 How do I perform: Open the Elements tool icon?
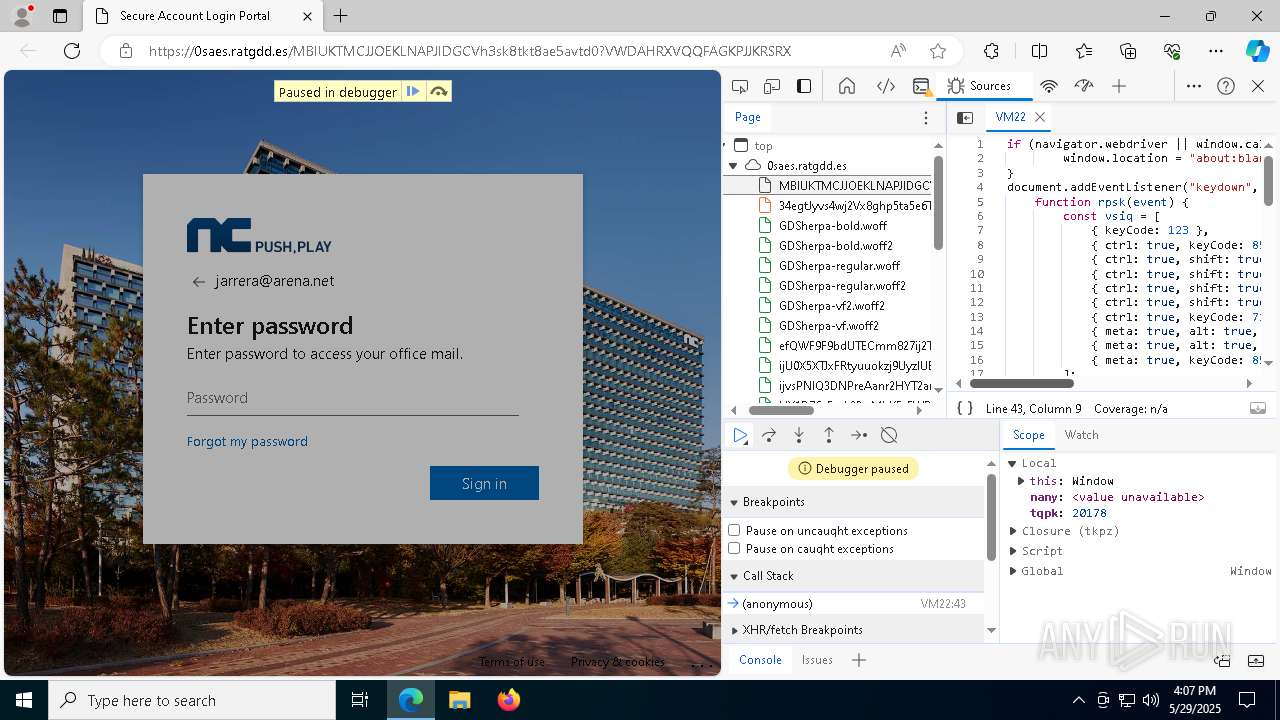tap(885, 86)
